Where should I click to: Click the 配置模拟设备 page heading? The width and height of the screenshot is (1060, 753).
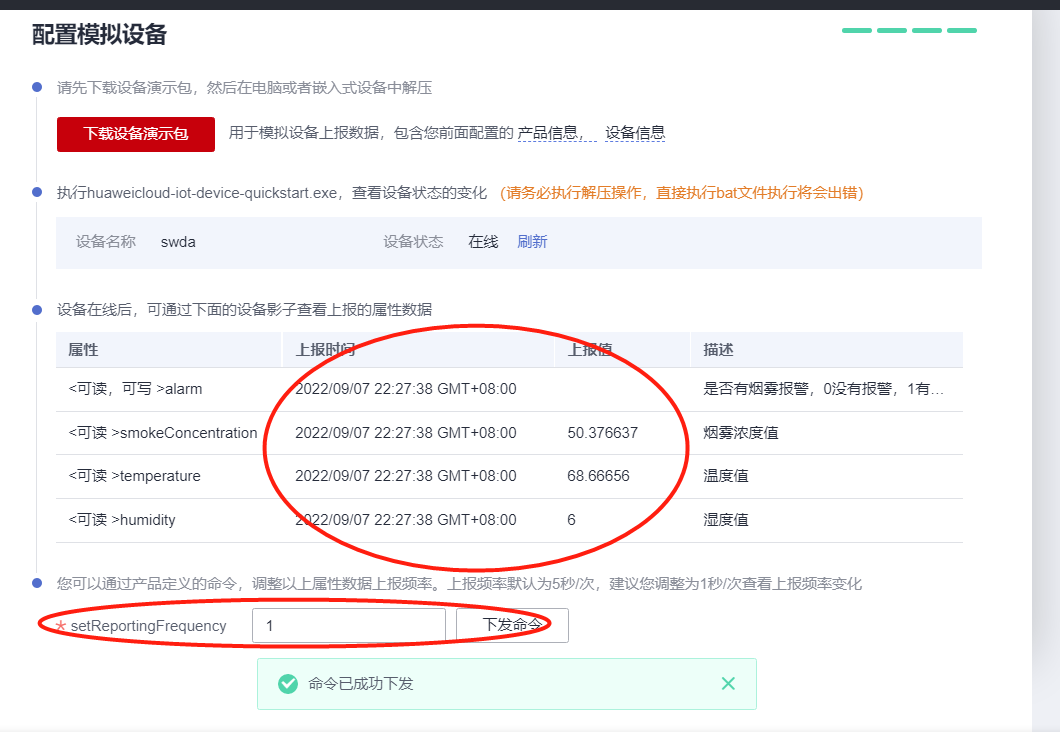pyautogui.click(x=99, y=34)
